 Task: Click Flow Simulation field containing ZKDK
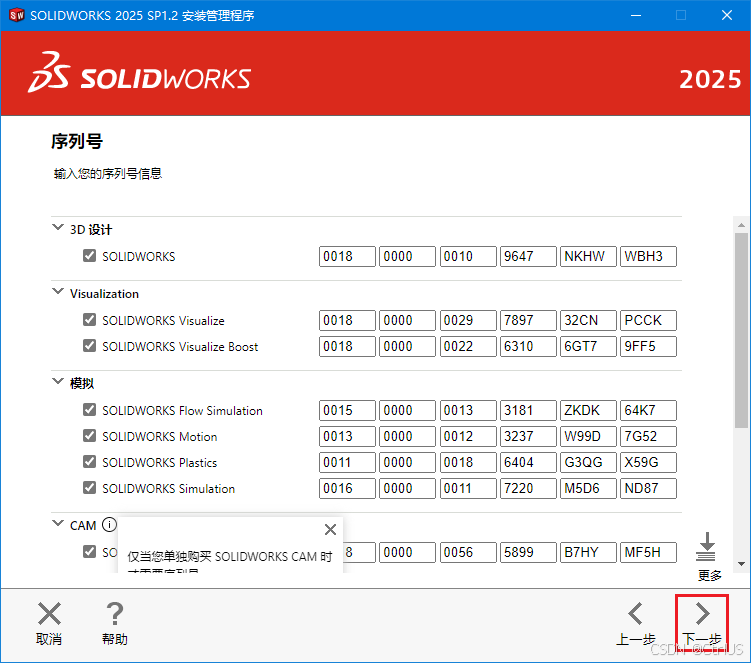tap(588, 411)
